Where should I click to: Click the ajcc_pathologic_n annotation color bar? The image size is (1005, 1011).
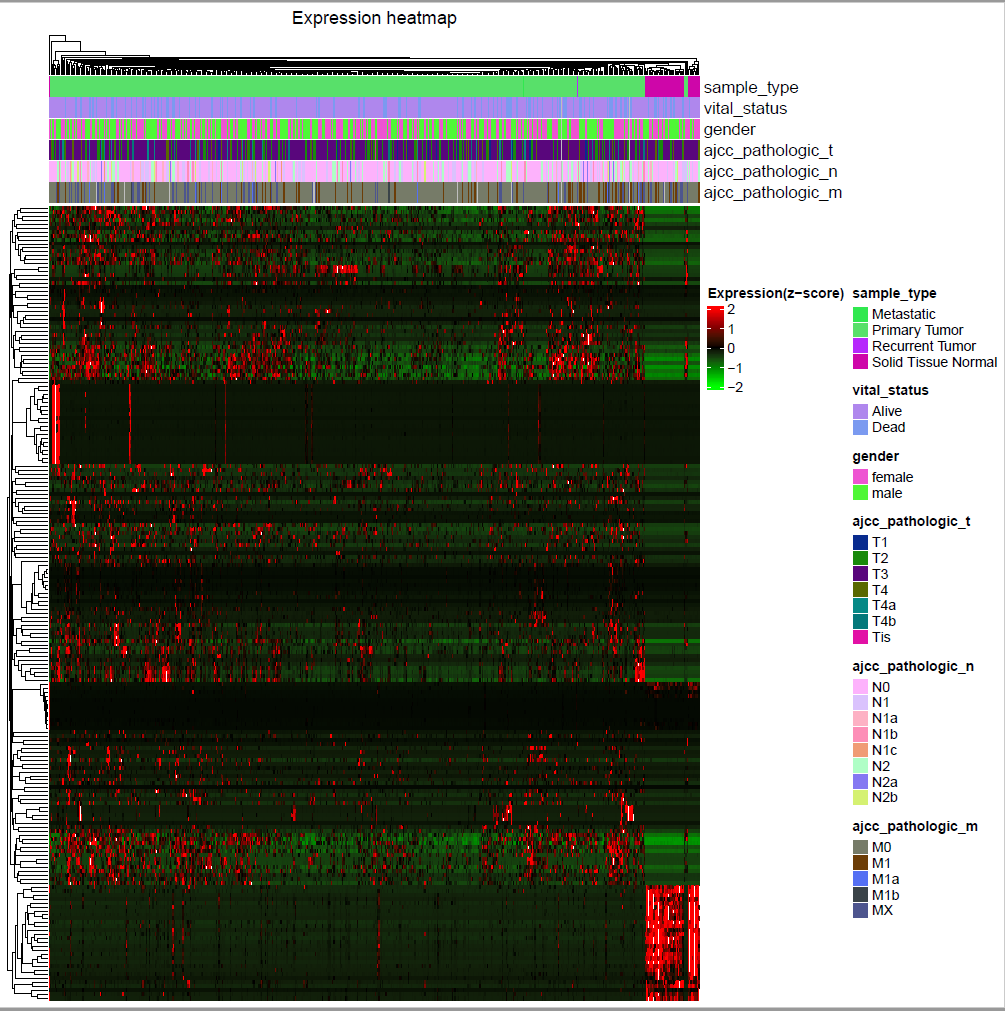(x=375, y=172)
